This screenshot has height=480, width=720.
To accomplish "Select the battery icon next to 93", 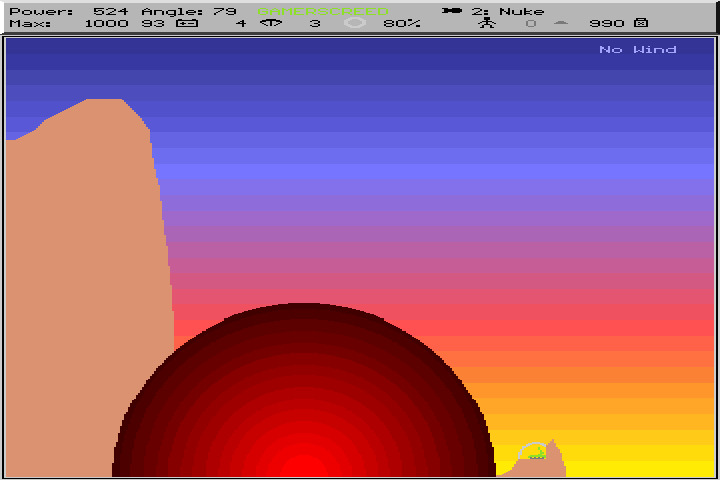I will coord(187,23).
